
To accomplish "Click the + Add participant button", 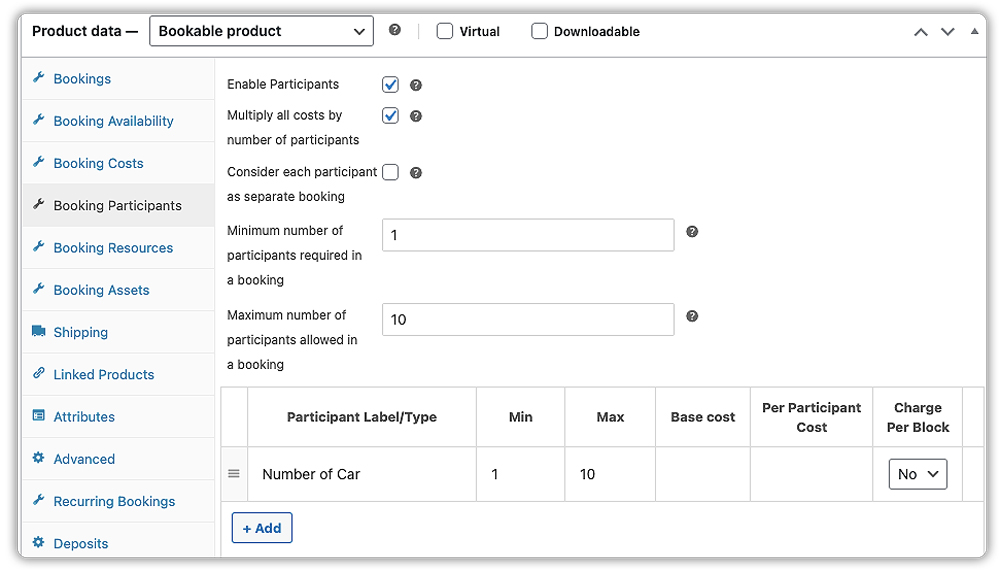I will (x=262, y=528).
